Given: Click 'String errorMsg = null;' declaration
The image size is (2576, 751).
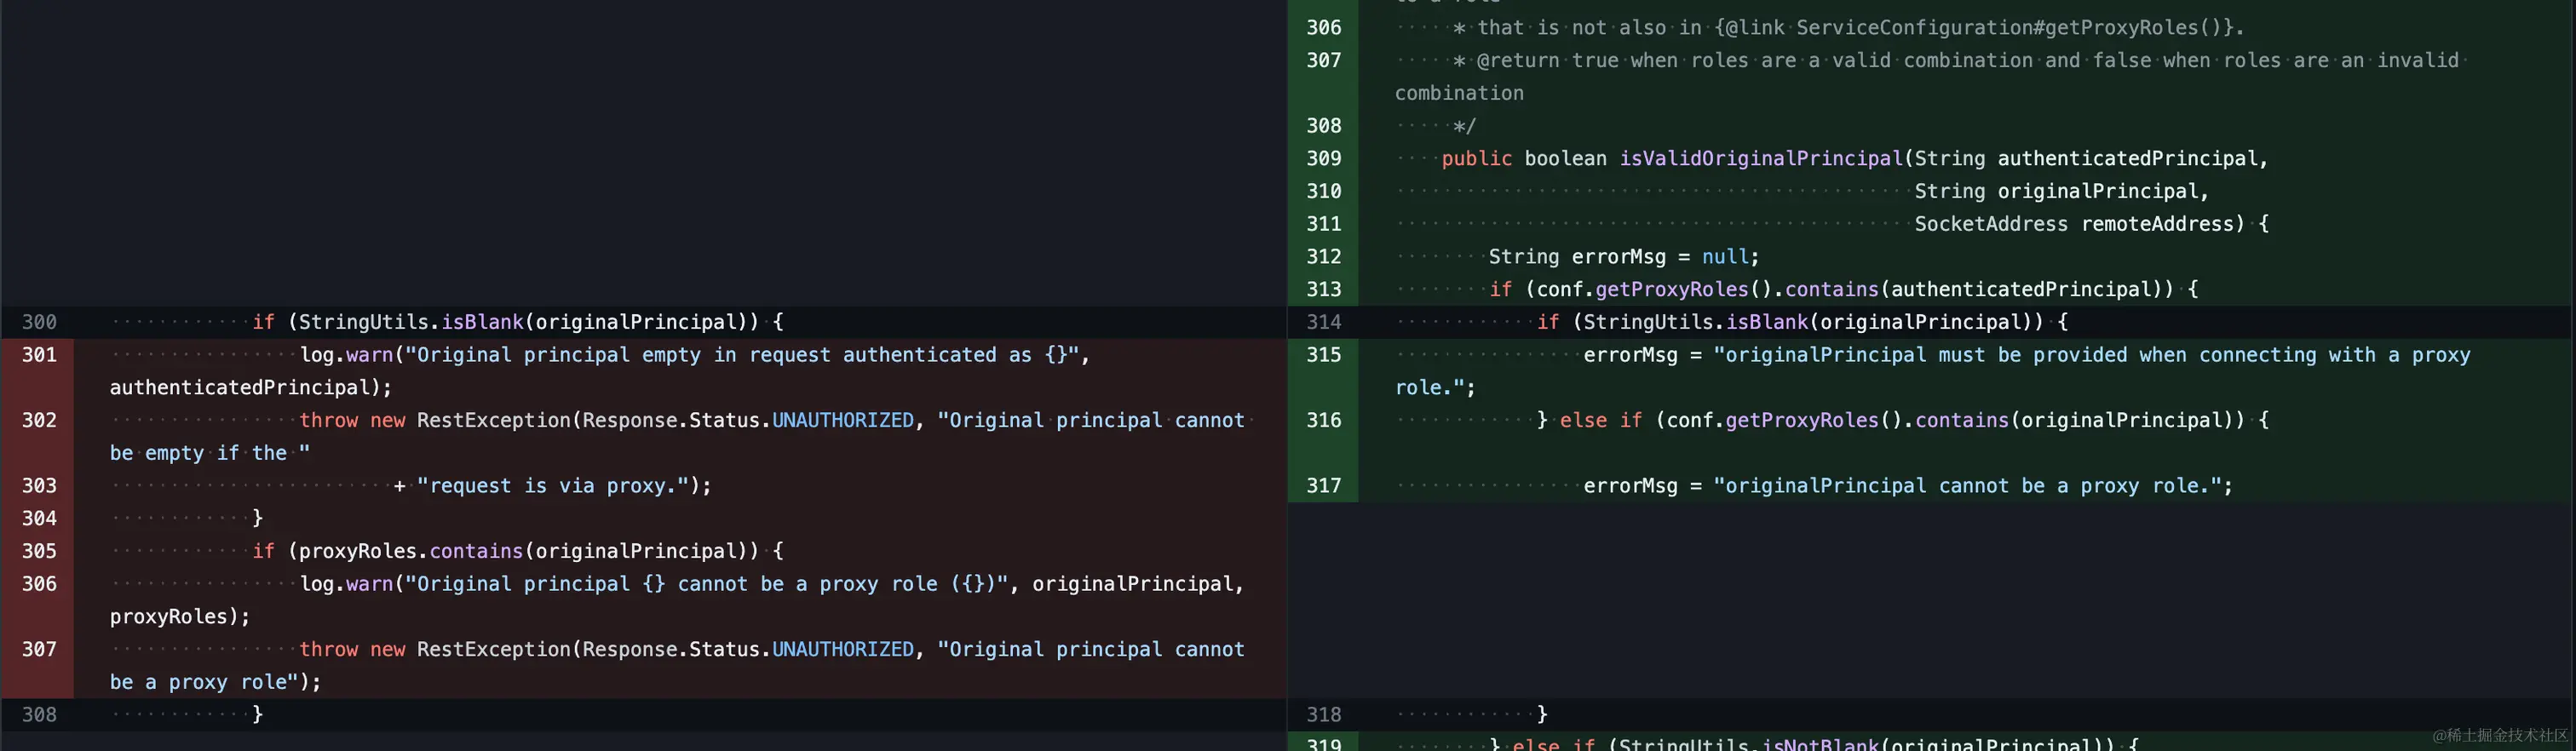Looking at the screenshot, I should [1623, 257].
